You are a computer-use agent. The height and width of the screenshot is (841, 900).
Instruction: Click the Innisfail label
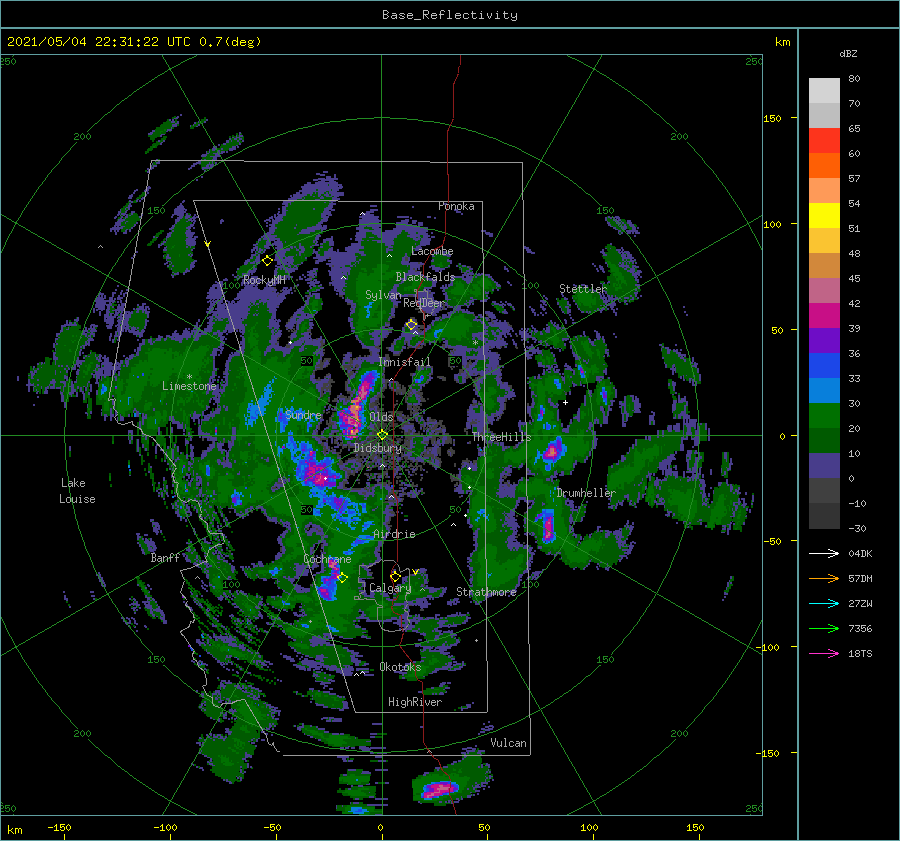tap(404, 362)
